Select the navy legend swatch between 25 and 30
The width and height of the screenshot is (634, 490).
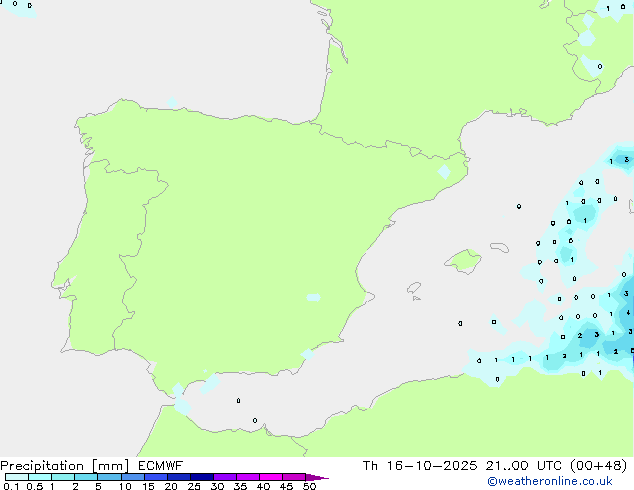tap(202, 477)
